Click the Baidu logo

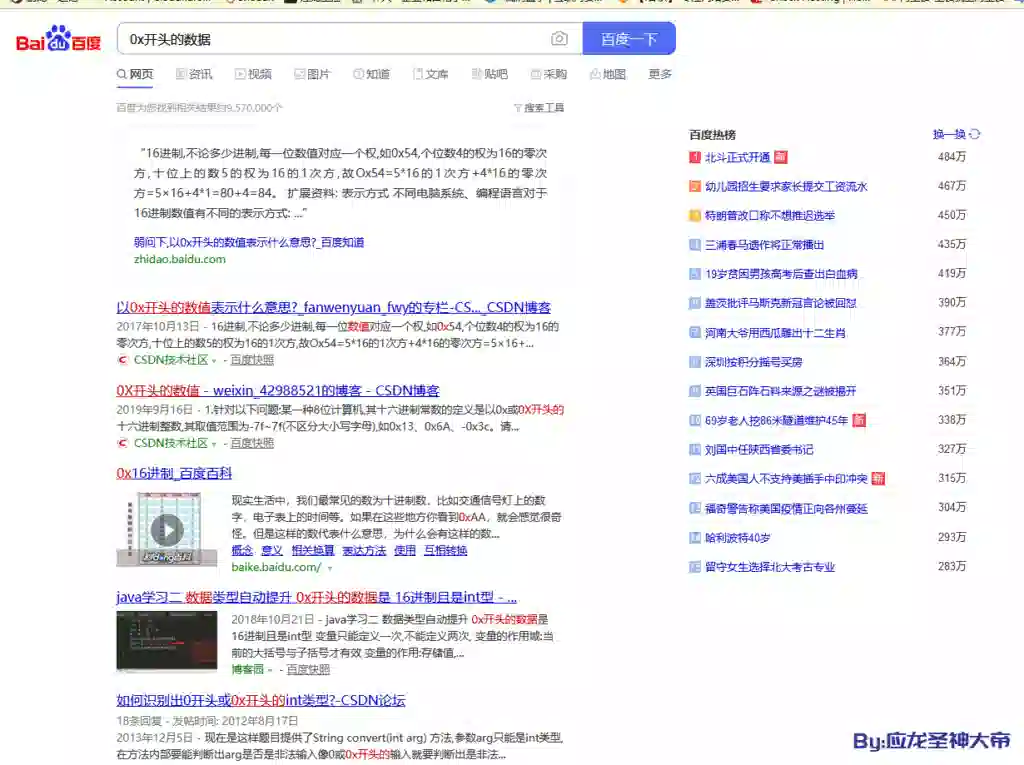coord(58,39)
